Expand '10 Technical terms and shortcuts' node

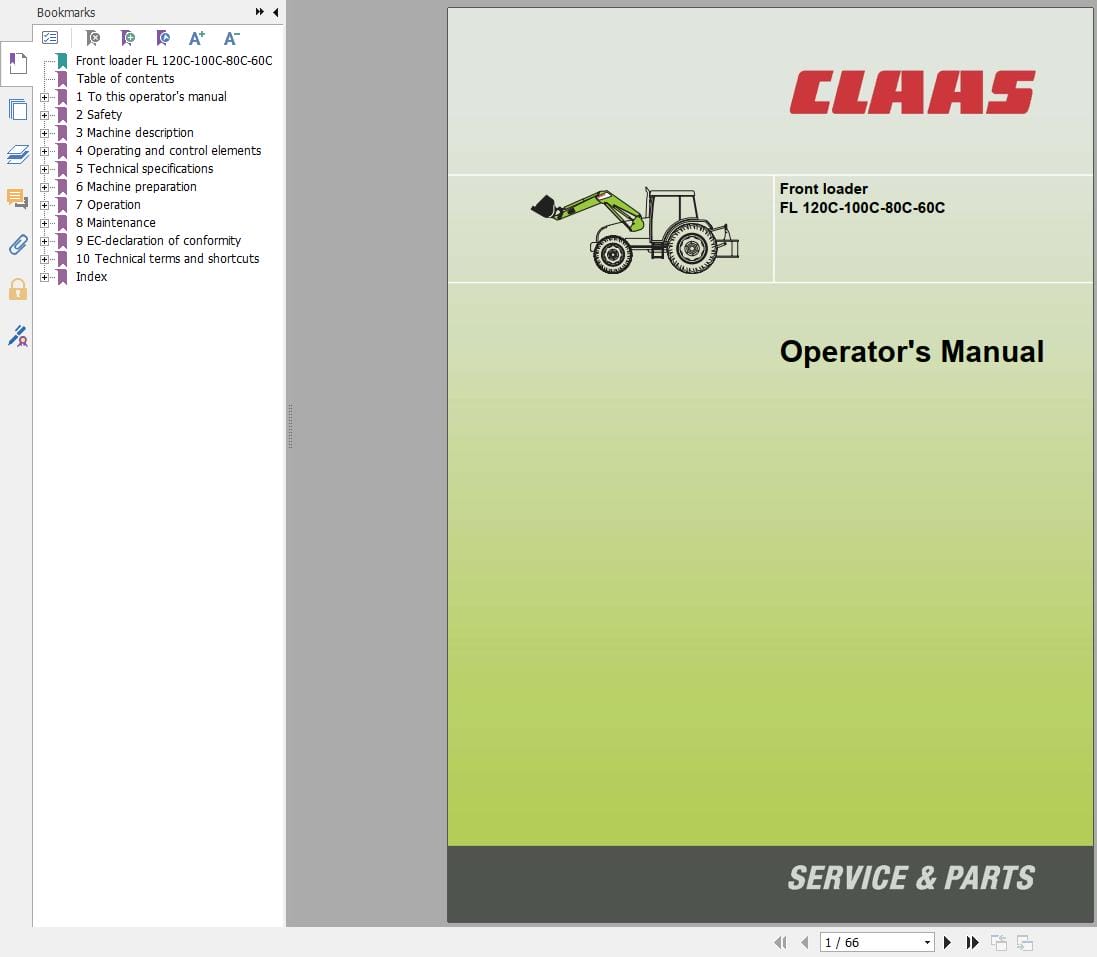45,260
